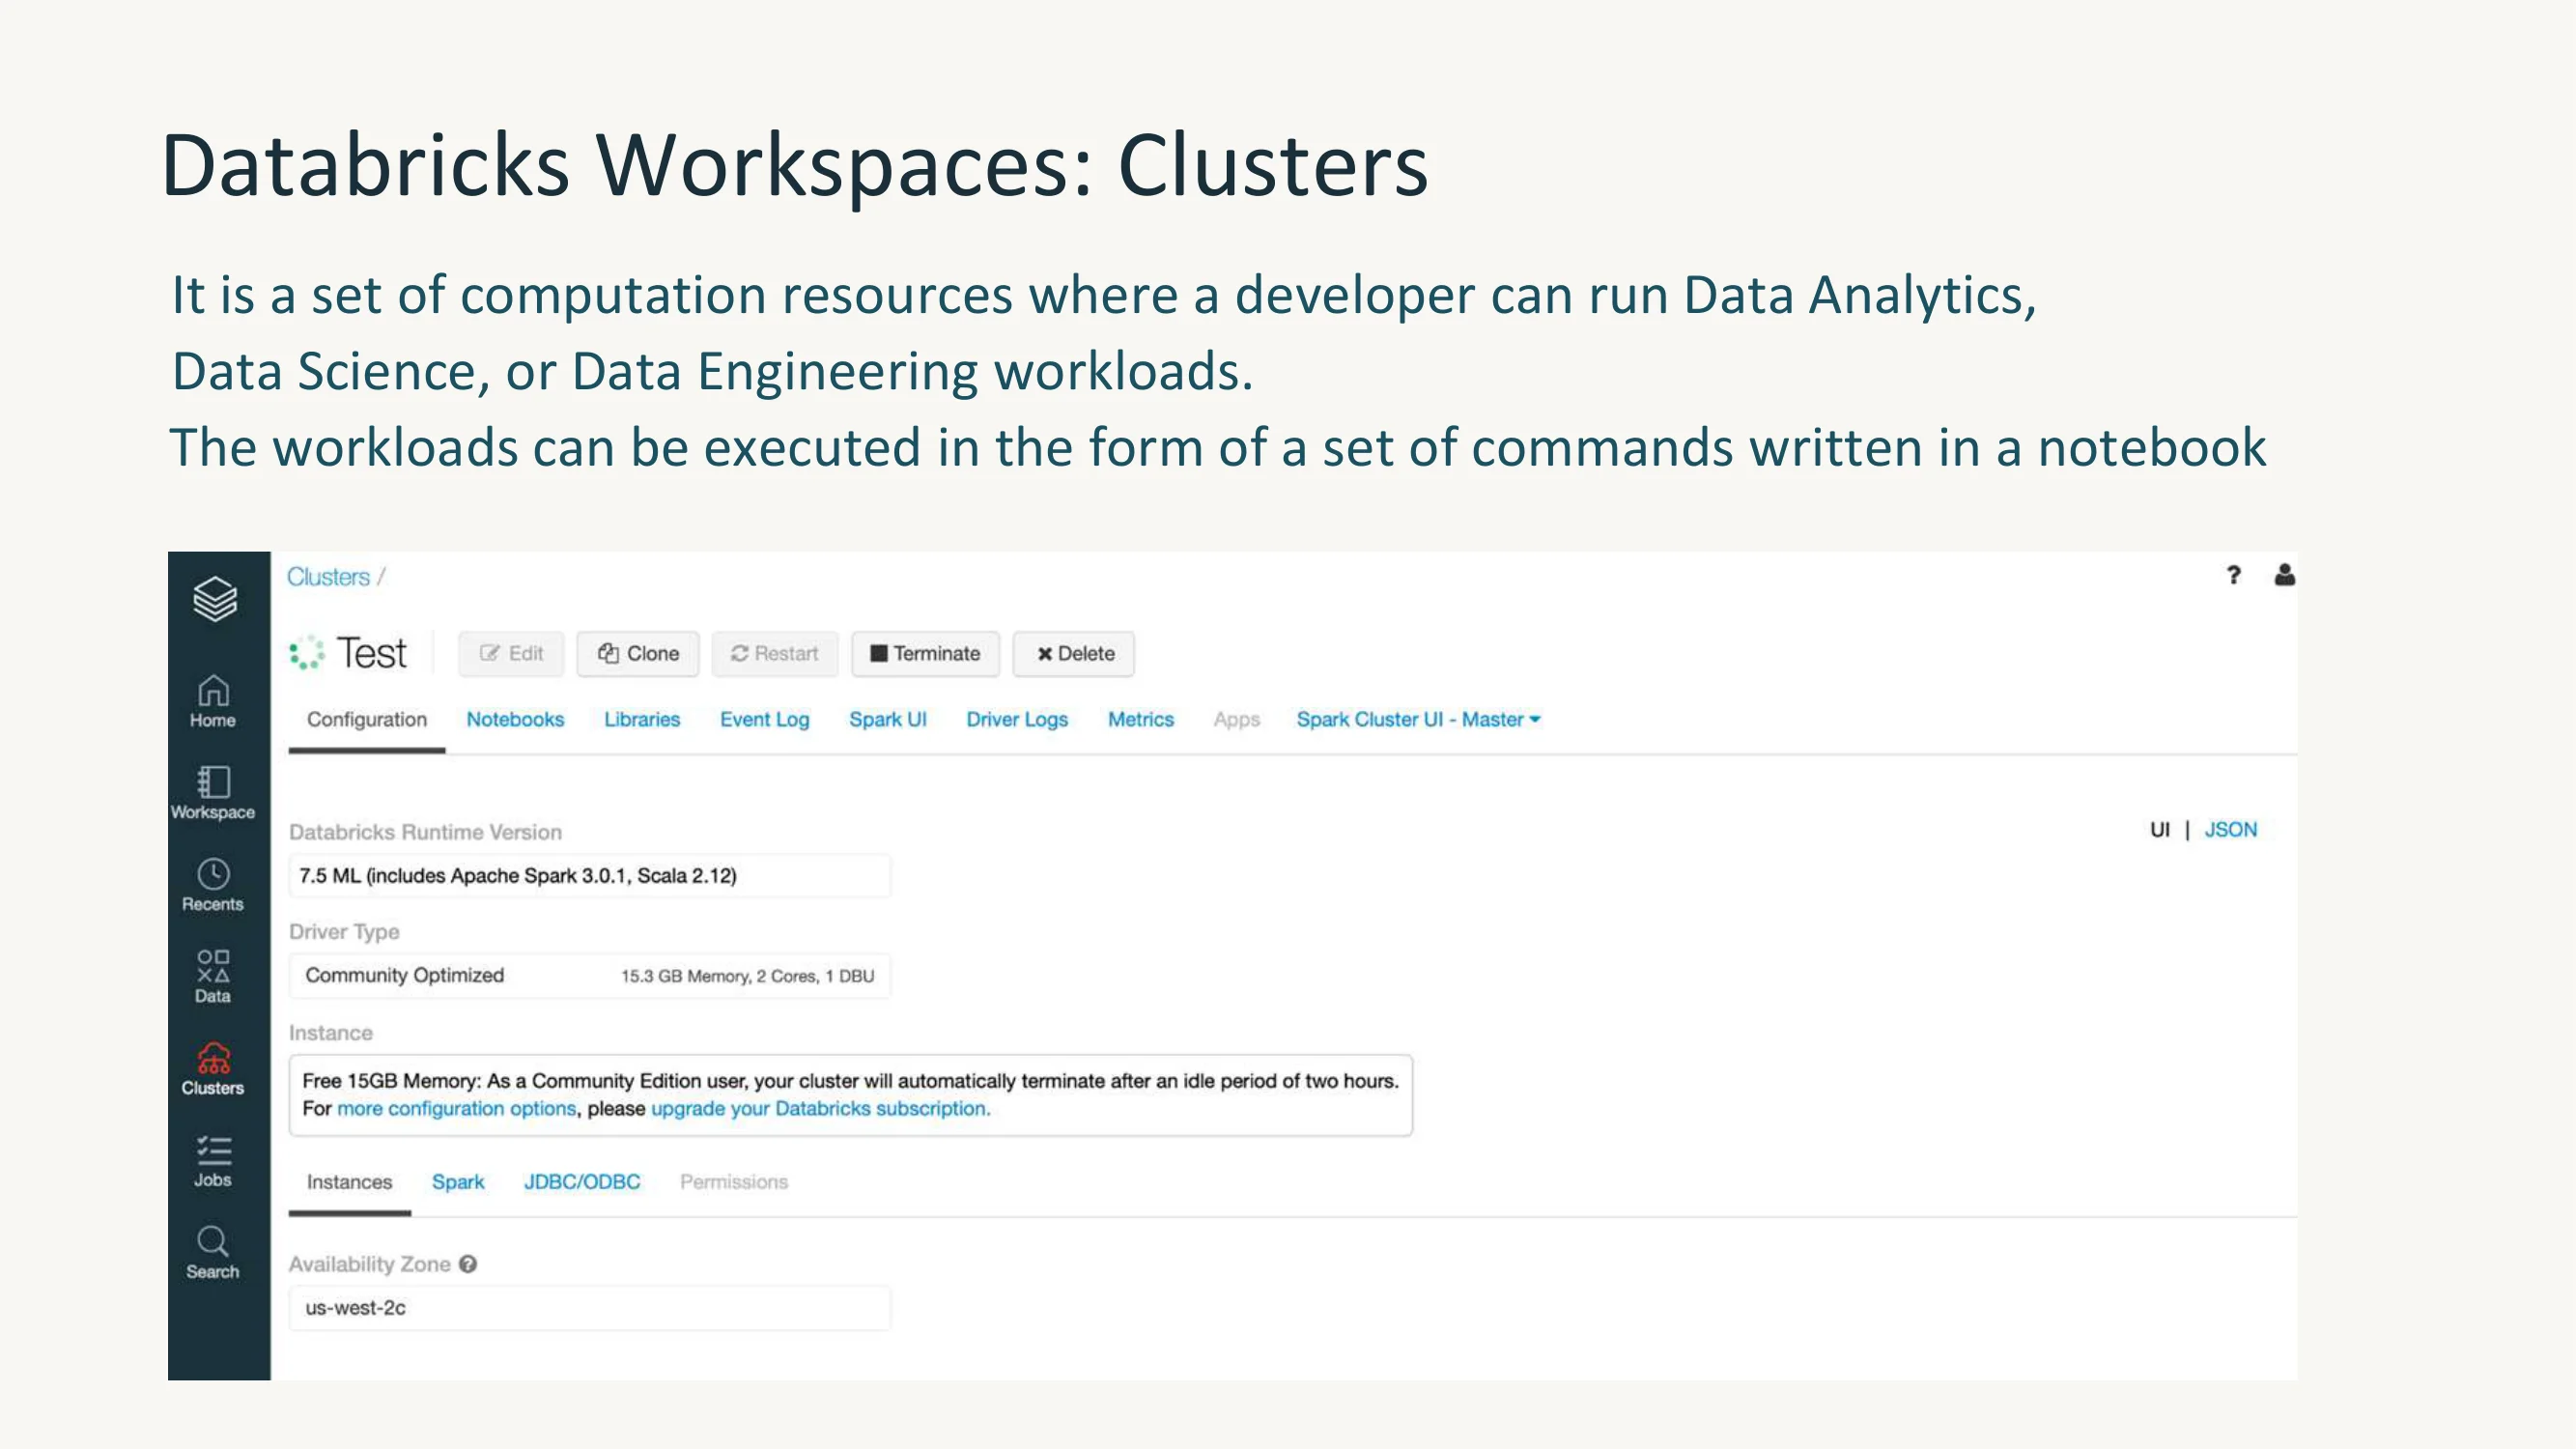
Task: Click the Databricks logo icon
Action: [215, 599]
